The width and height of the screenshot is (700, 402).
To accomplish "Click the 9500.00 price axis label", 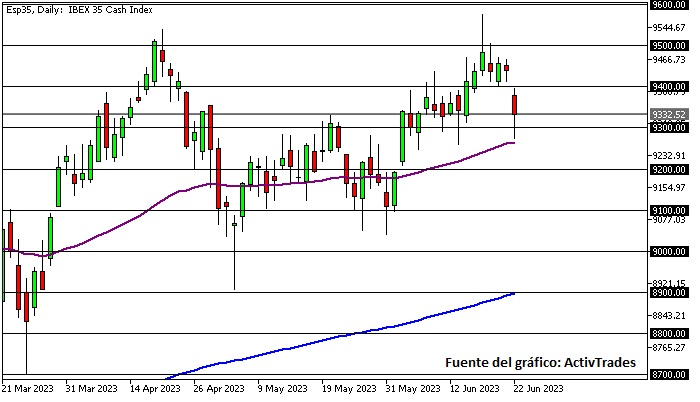I will pos(668,46).
